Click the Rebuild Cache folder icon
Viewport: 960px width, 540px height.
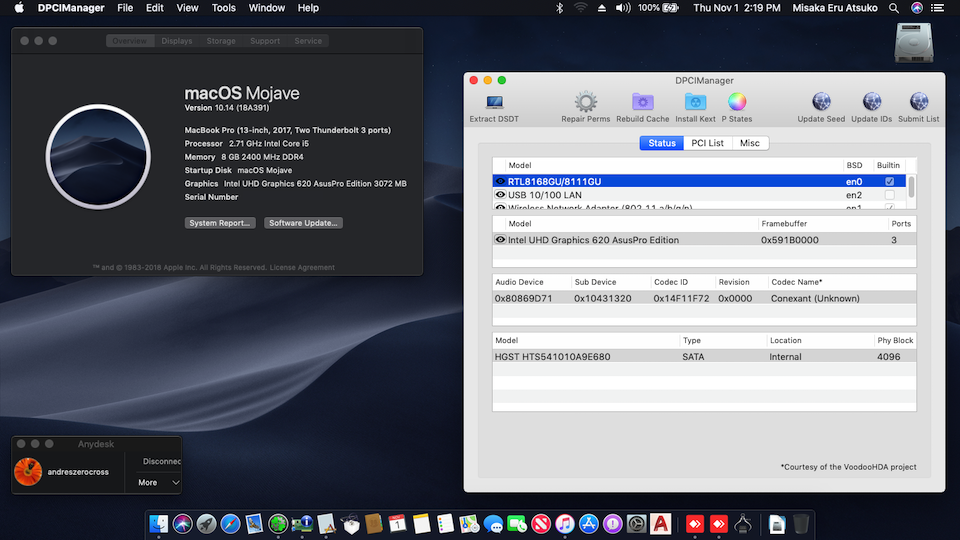tap(642, 102)
